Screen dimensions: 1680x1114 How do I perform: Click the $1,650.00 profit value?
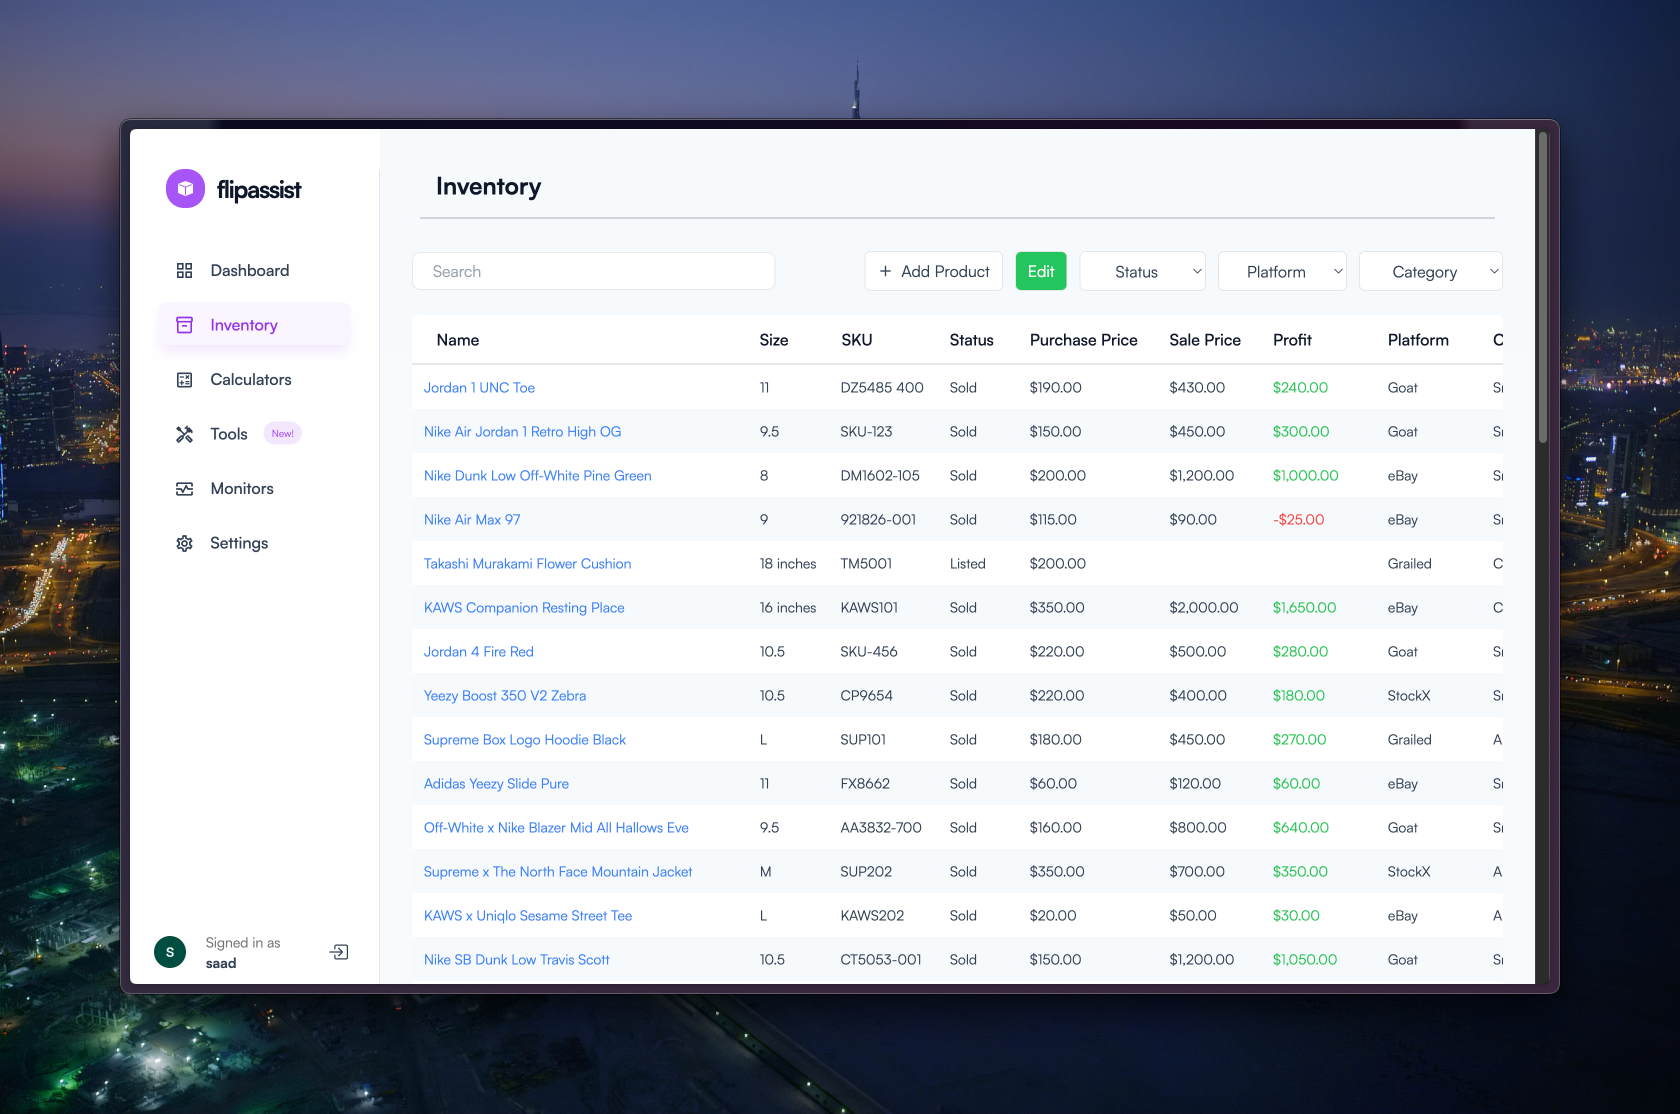pos(1304,608)
